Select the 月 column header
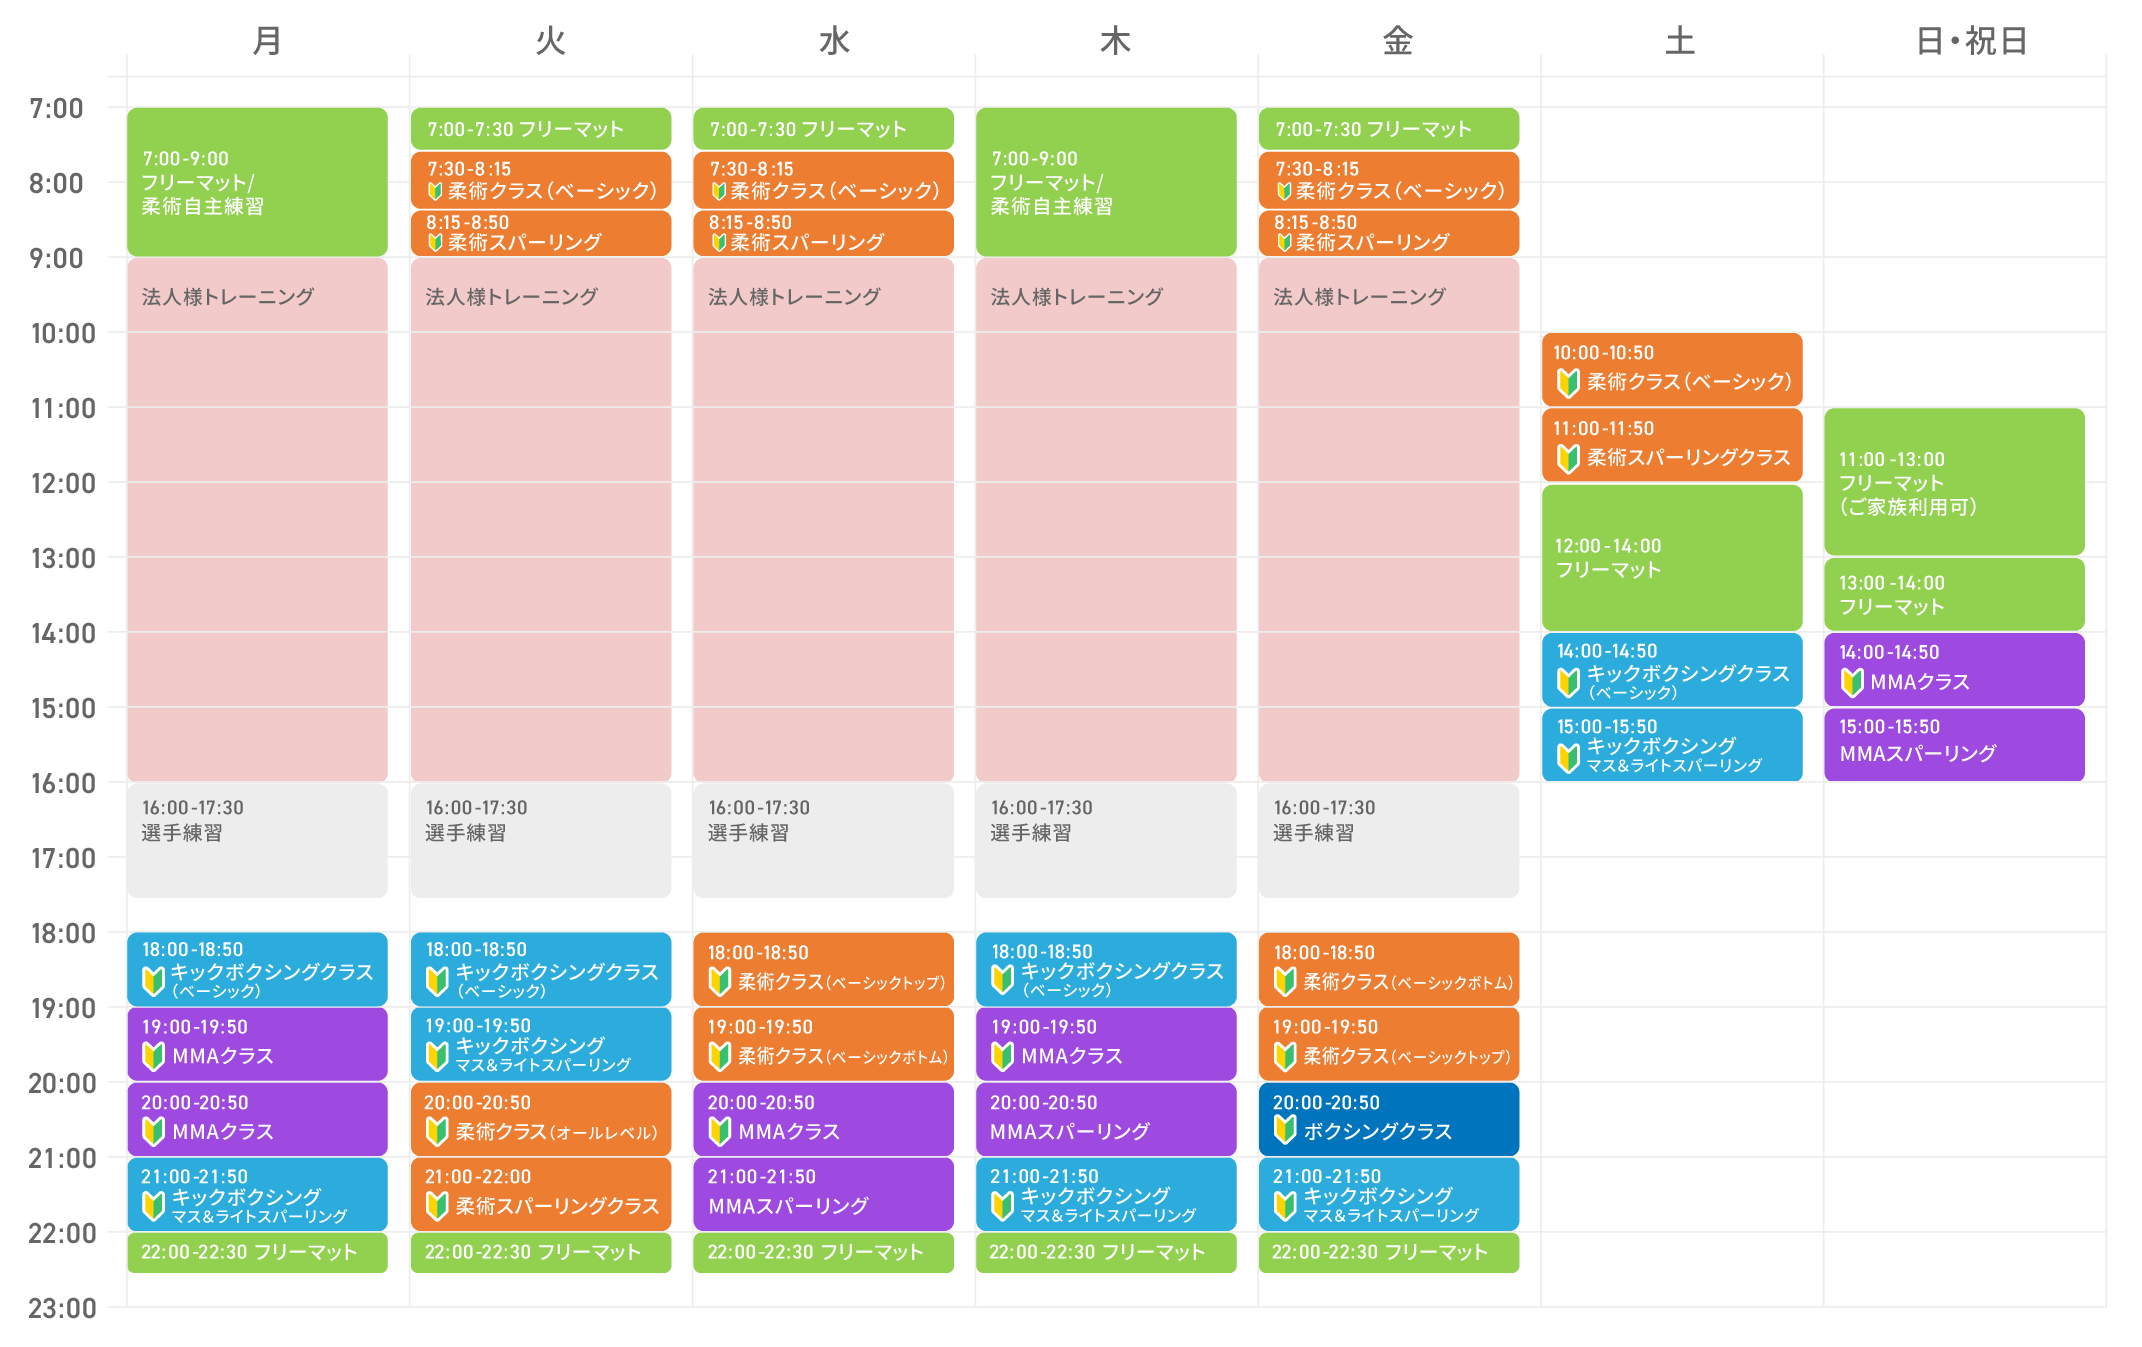This screenshot has height=1347, width=2142. [x=267, y=41]
